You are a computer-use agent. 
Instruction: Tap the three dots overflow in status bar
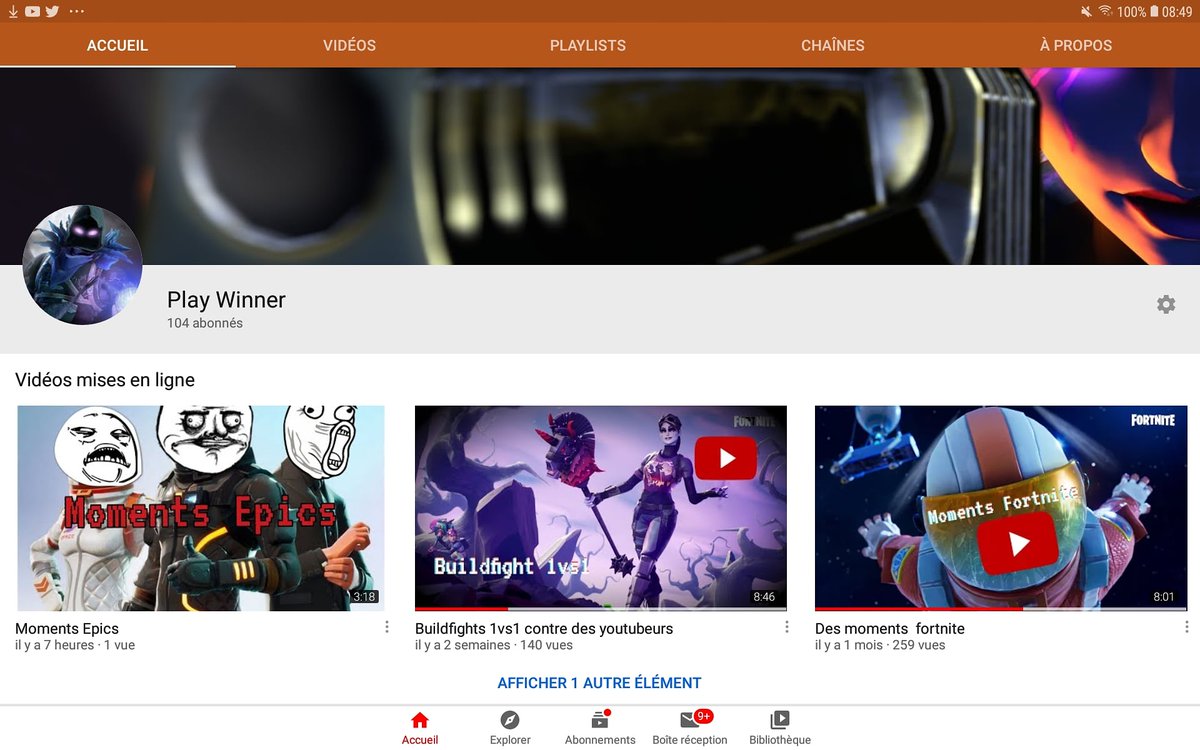[77, 11]
